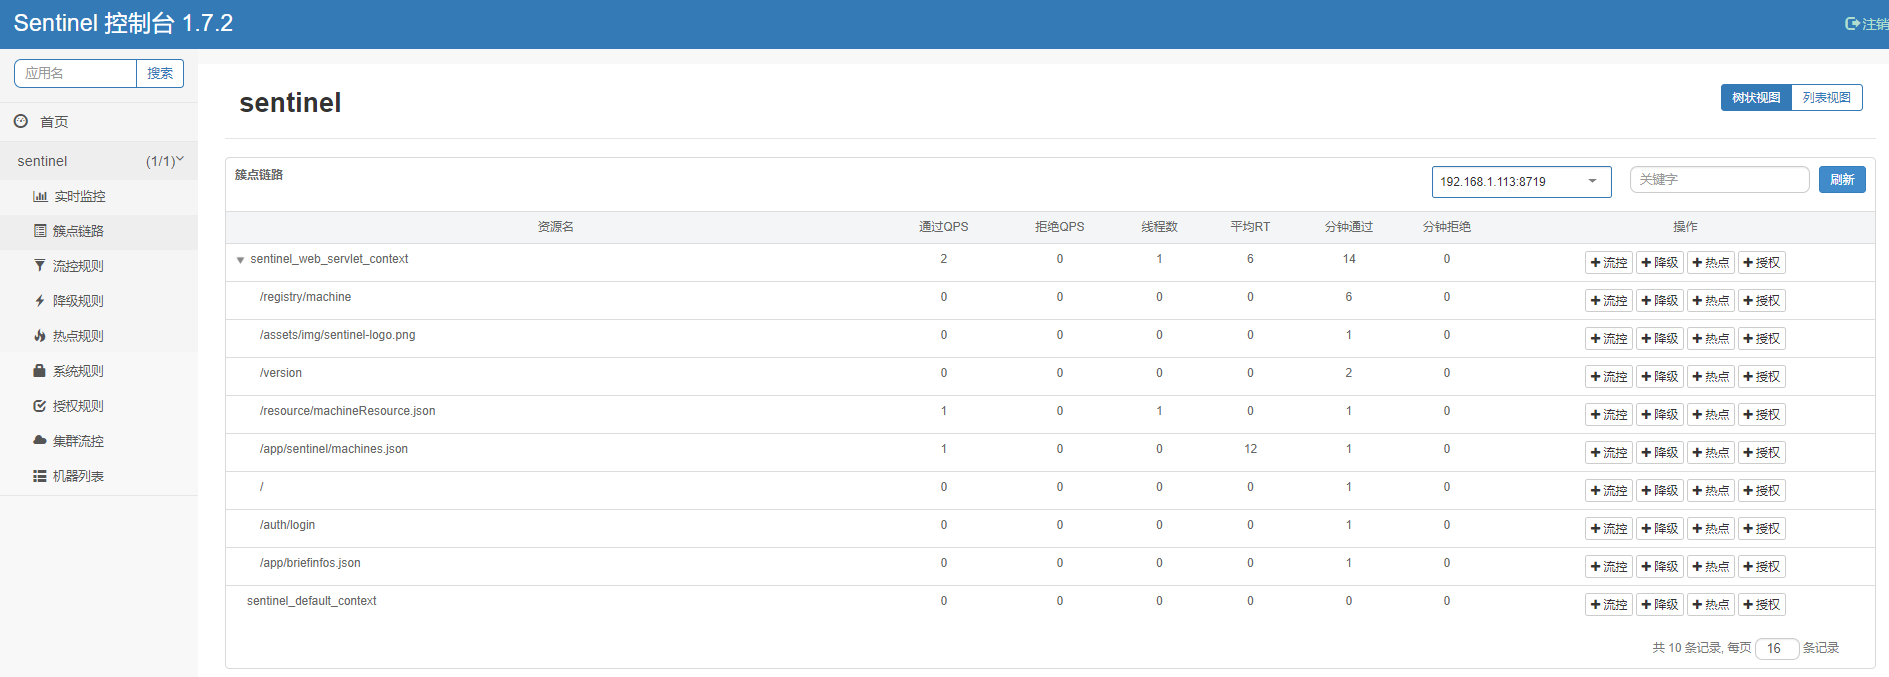Add 流控 rule for /auth/login
Viewport: 1889px width, 677px height.
click(1609, 528)
